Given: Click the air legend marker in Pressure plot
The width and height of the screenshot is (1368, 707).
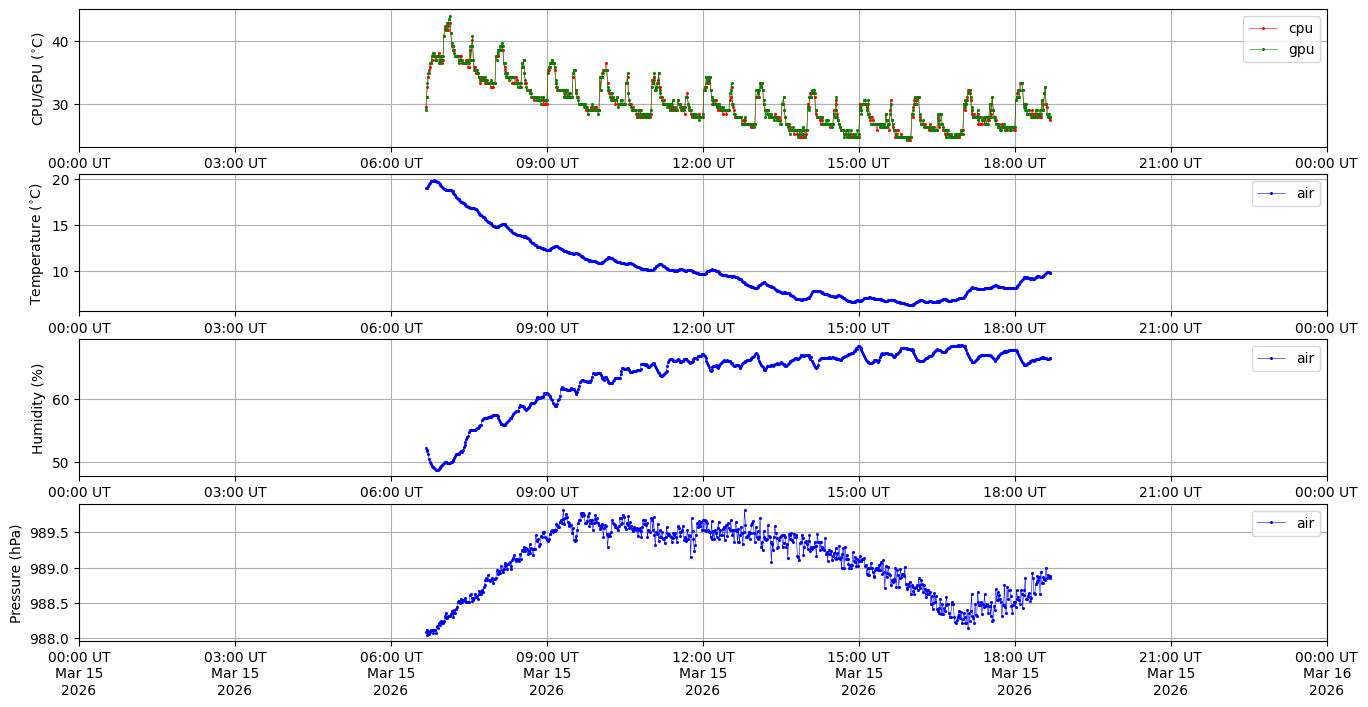Looking at the screenshot, I should tap(1271, 522).
